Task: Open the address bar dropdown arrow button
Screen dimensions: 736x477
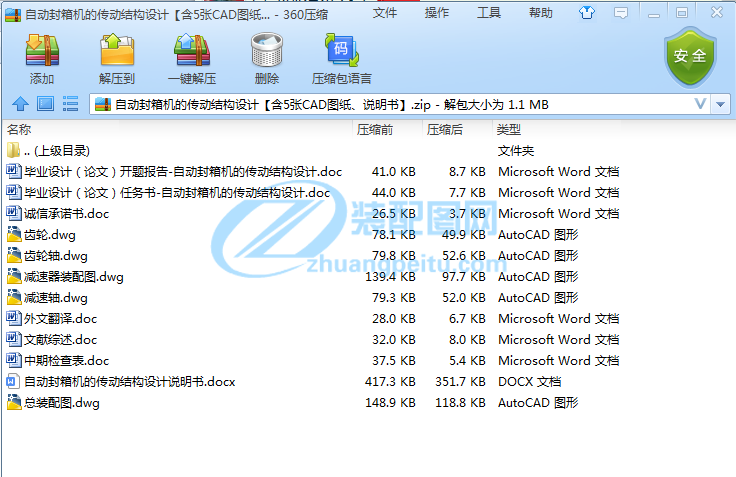Action: [721, 104]
